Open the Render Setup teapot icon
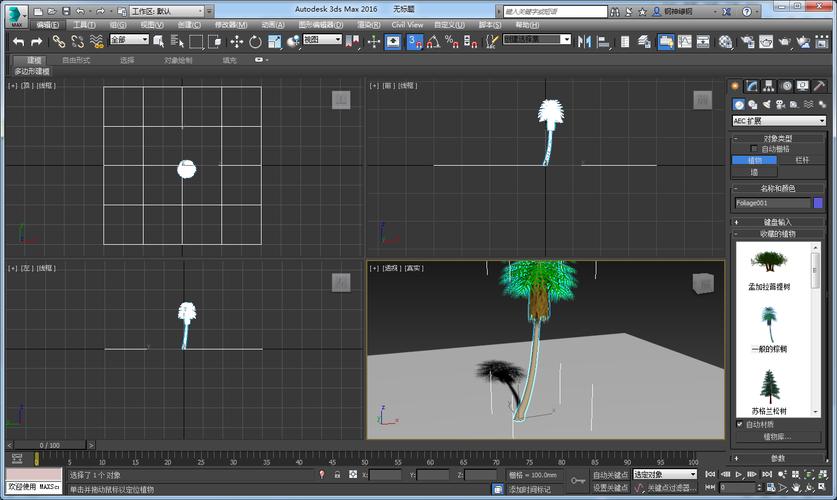 [747, 41]
